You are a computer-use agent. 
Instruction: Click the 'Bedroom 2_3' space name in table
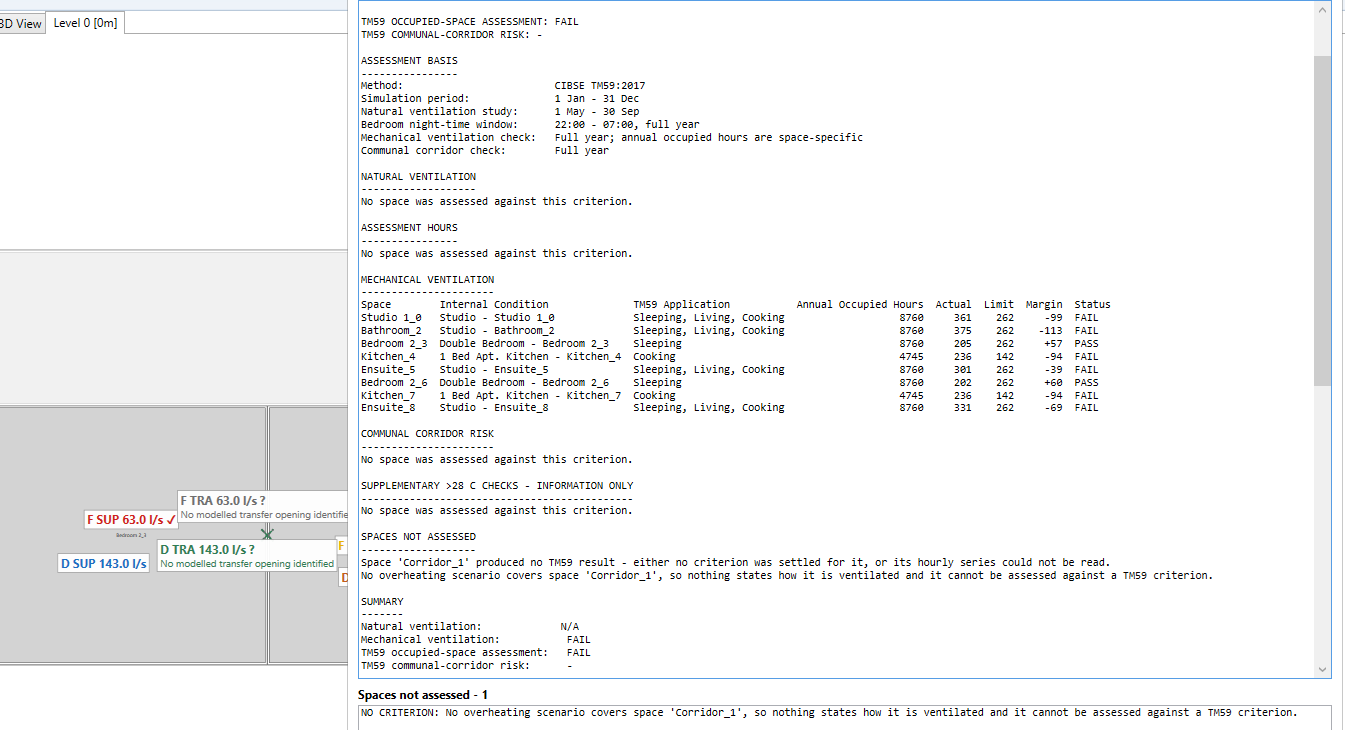[x=394, y=344]
